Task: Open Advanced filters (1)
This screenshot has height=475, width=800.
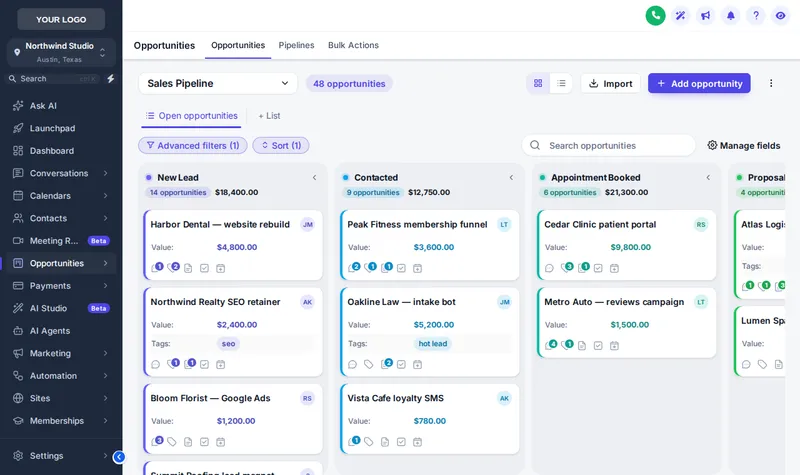Action: pyautogui.click(x=193, y=145)
